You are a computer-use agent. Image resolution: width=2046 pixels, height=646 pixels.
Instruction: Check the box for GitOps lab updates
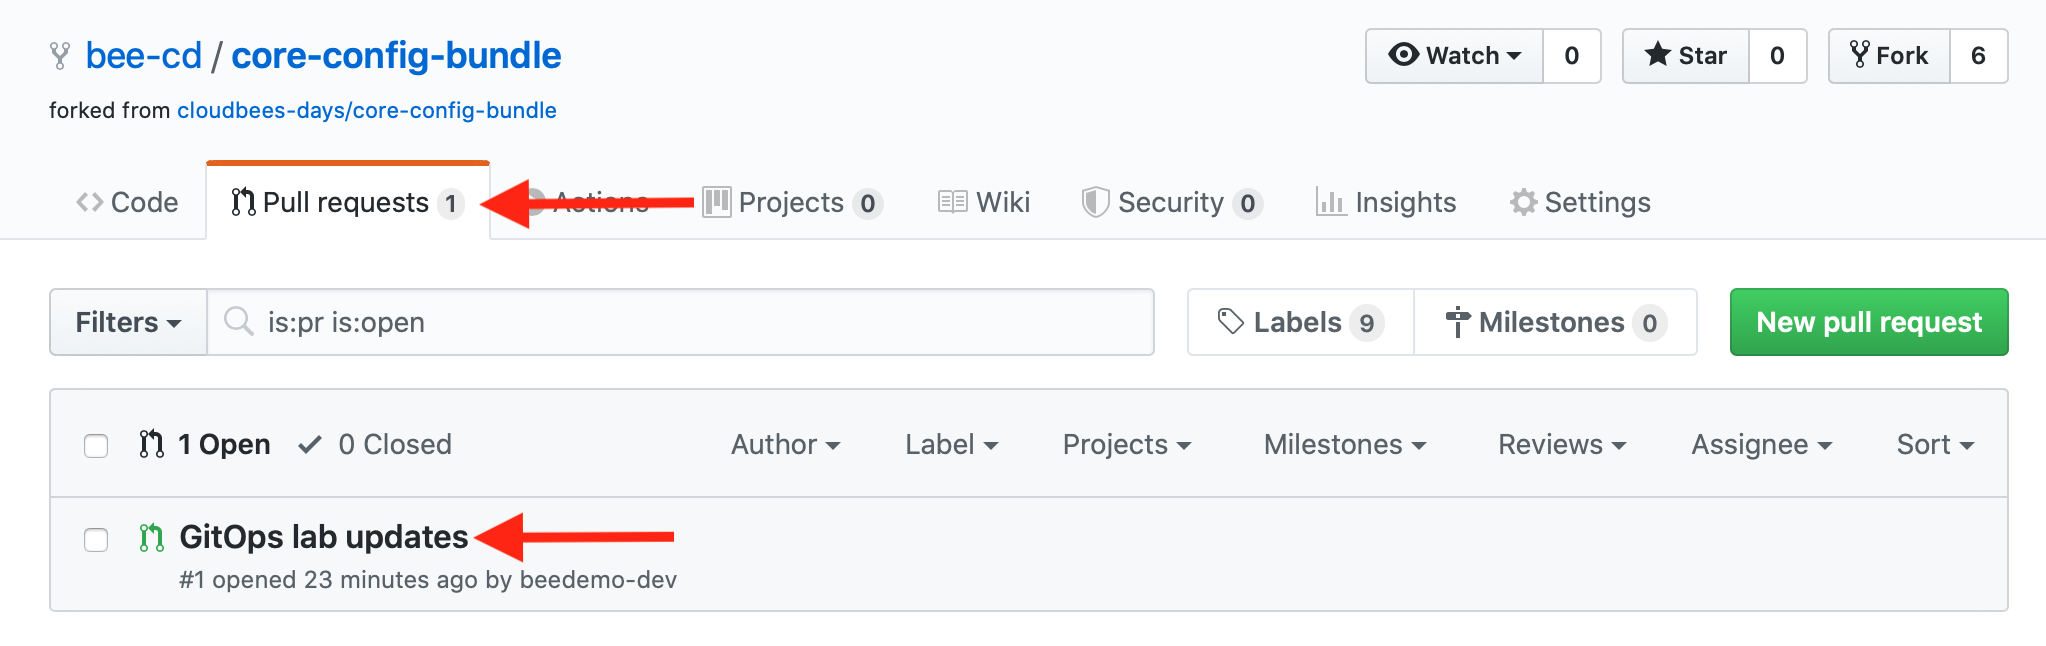(96, 540)
